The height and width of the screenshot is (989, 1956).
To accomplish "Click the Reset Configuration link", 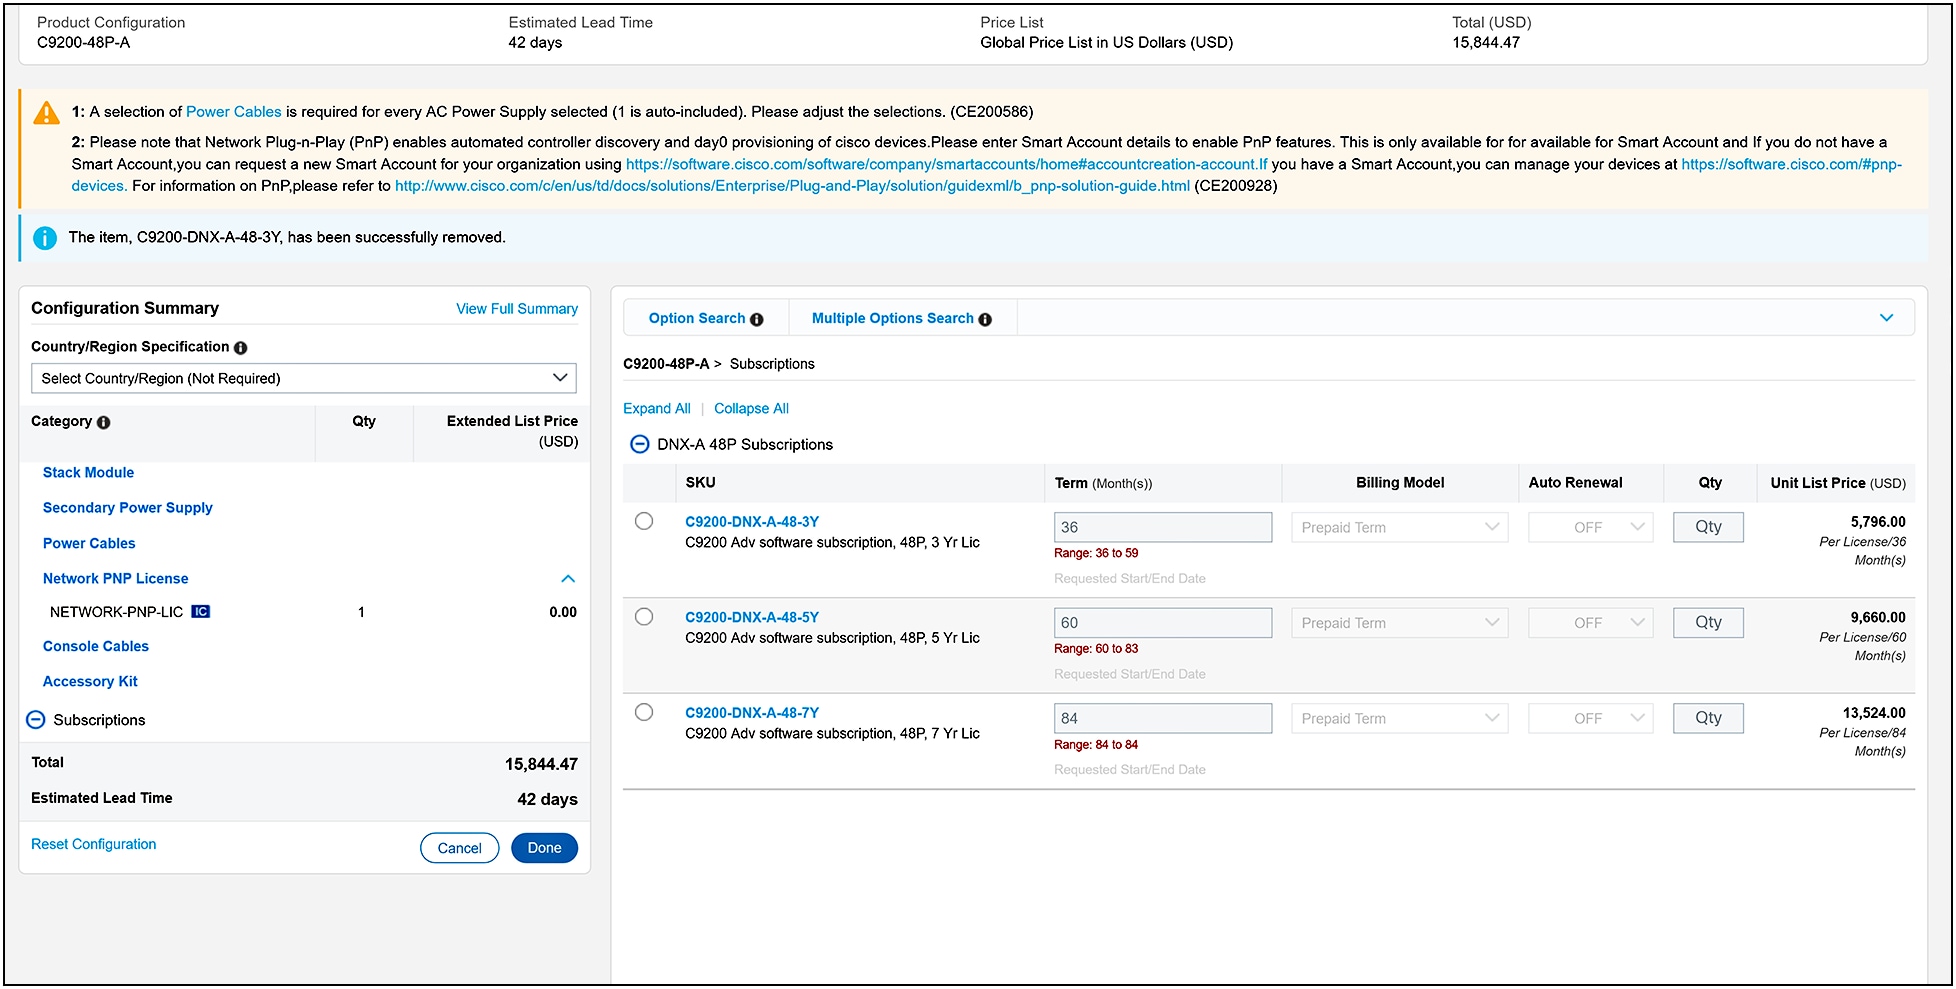I will 94,845.
